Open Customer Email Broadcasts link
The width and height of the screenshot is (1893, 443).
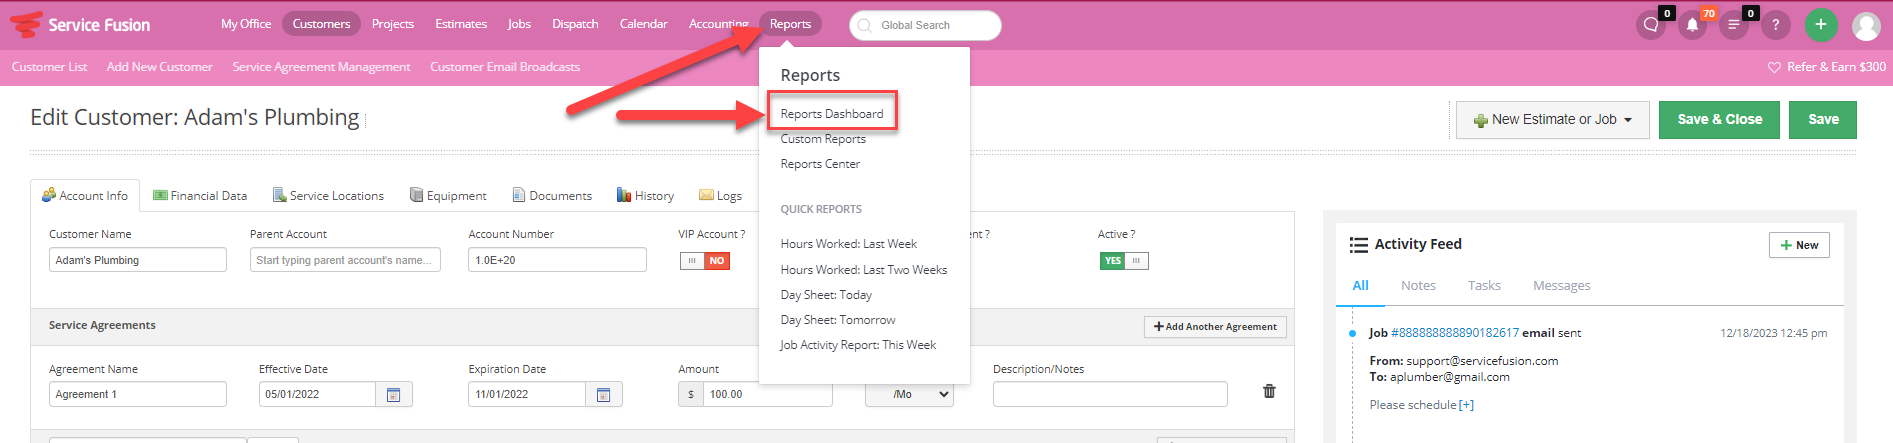tap(505, 67)
